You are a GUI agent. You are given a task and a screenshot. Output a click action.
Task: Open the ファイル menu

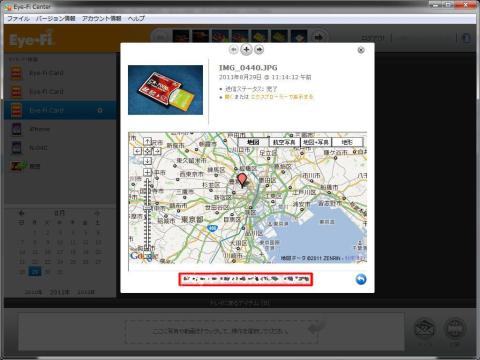coord(18,18)
